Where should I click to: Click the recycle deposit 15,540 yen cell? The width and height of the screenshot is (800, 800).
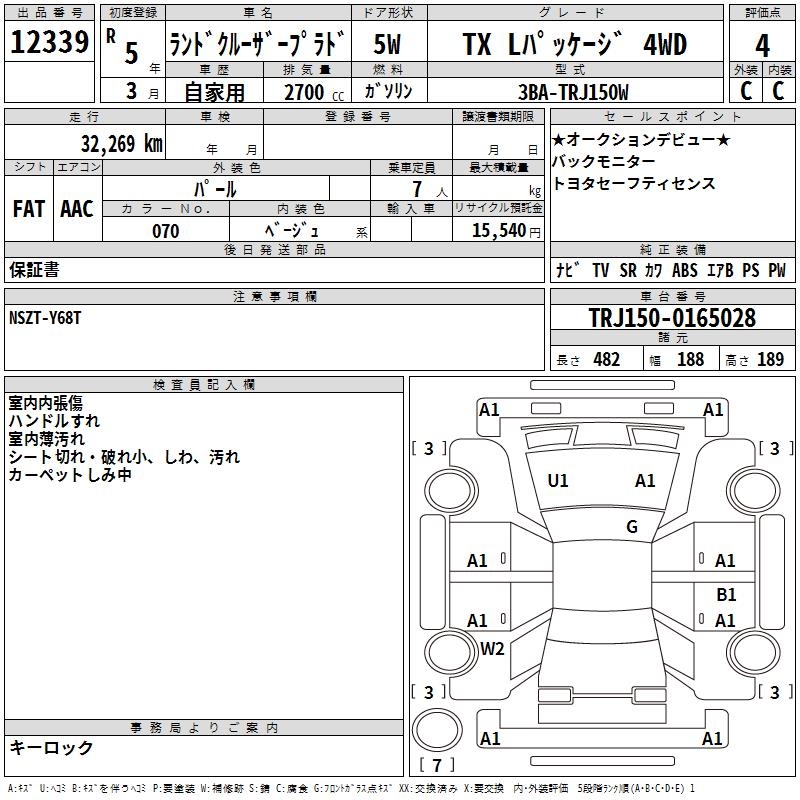coord(498,230)
